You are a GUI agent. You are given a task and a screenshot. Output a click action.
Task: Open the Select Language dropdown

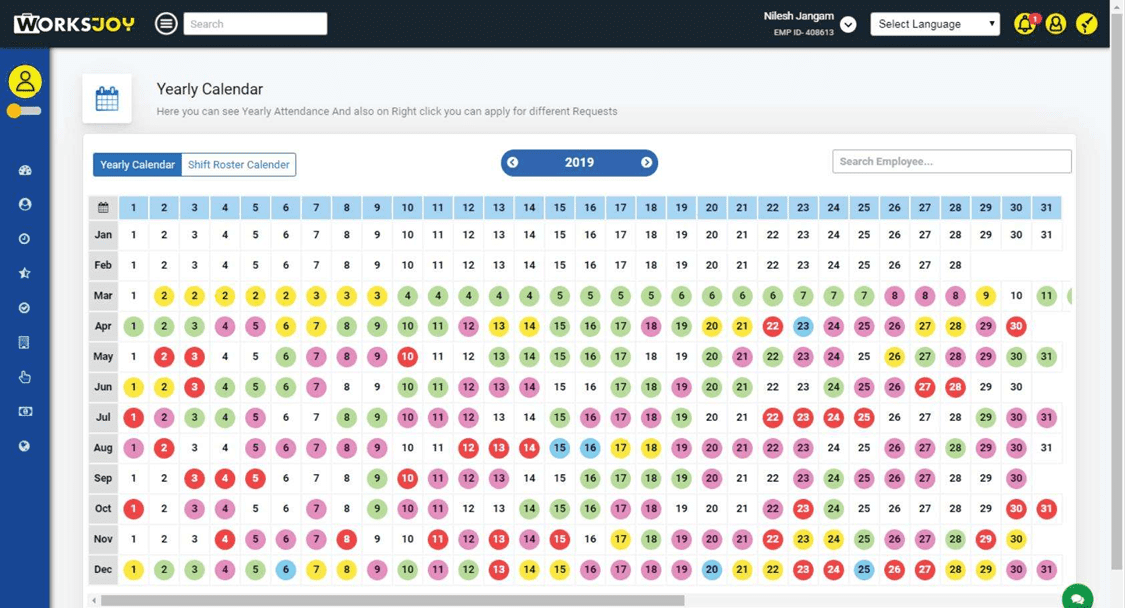pos(935,24)
